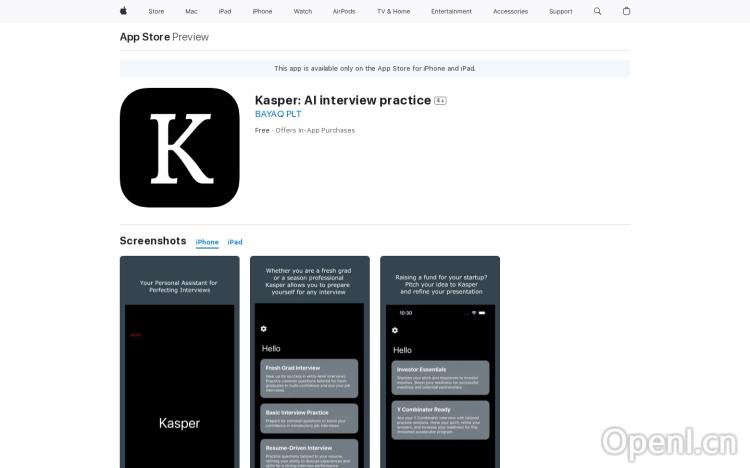This screenshot has width=750, height=468.
Task: Open the Investor Essentials screenshot
Action: 440,362
